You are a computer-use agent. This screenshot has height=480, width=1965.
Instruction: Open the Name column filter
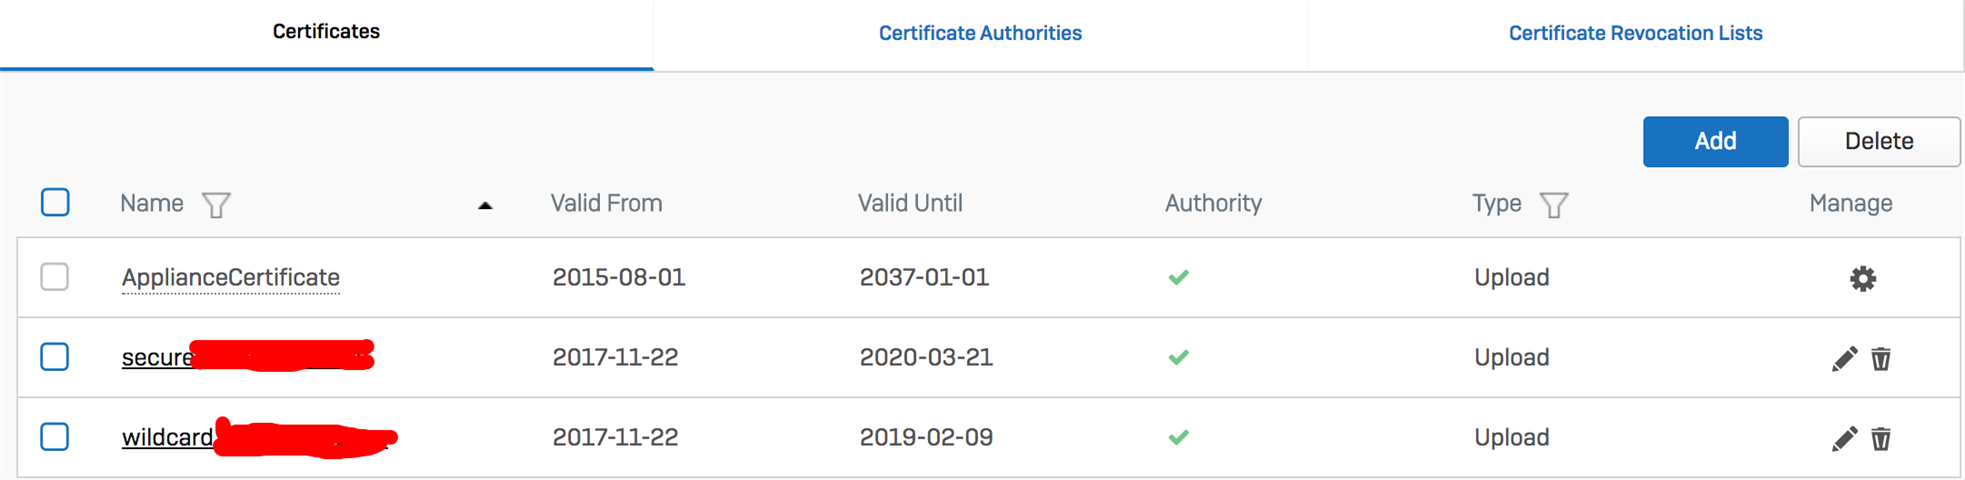pos(216,205)
